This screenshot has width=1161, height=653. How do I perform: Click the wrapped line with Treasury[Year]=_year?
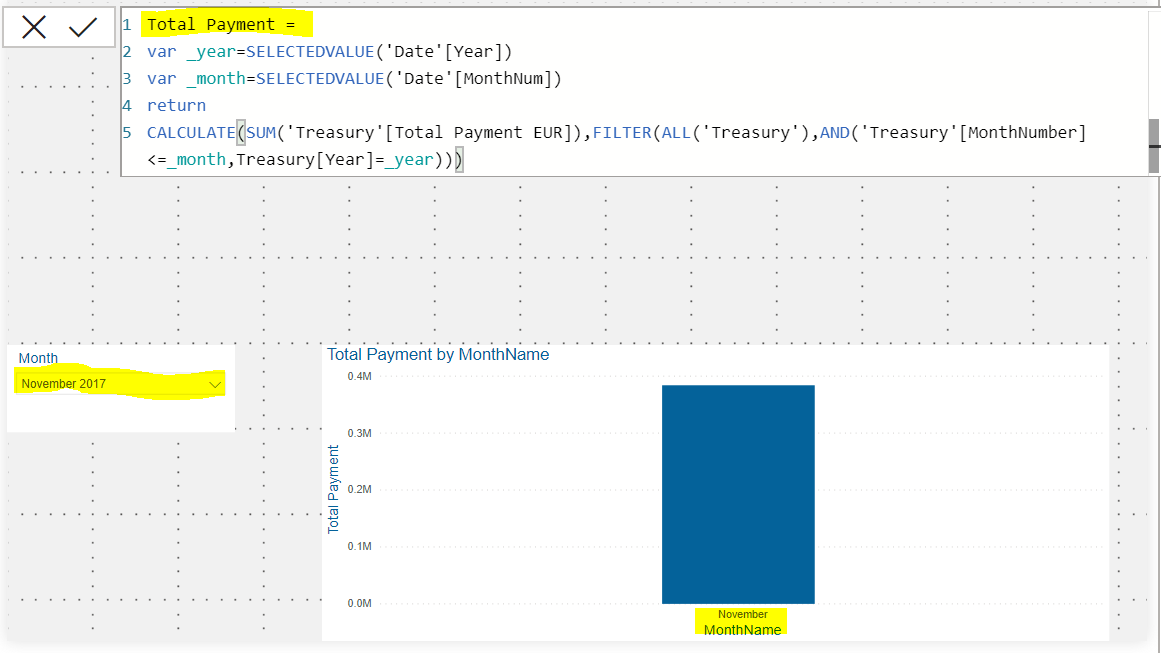coord(305,159)
